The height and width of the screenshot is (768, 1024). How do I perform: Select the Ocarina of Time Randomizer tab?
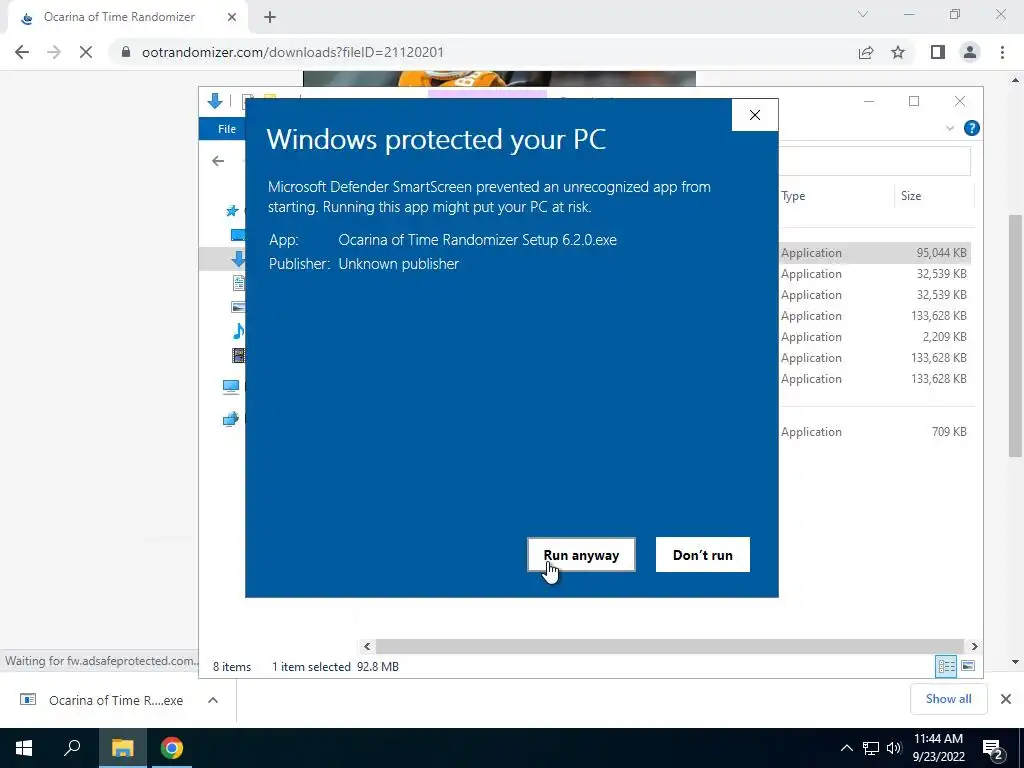(x=127, y=18)
